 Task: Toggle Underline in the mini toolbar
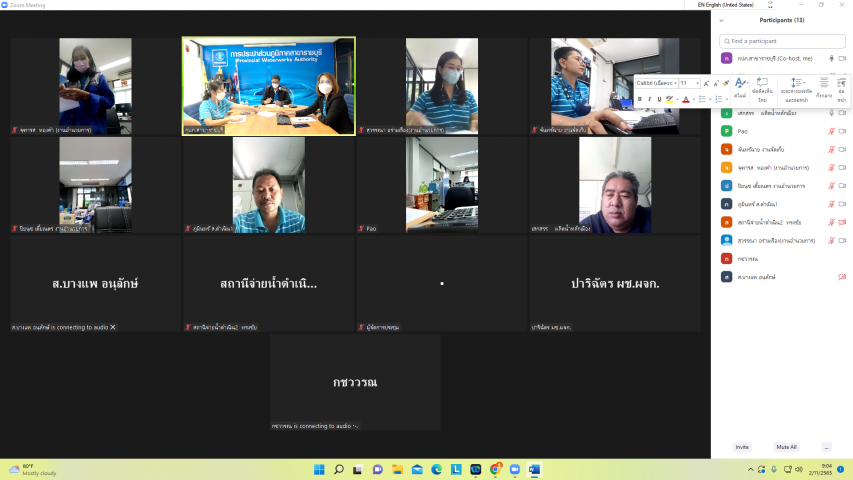click(x=659, y=99)
